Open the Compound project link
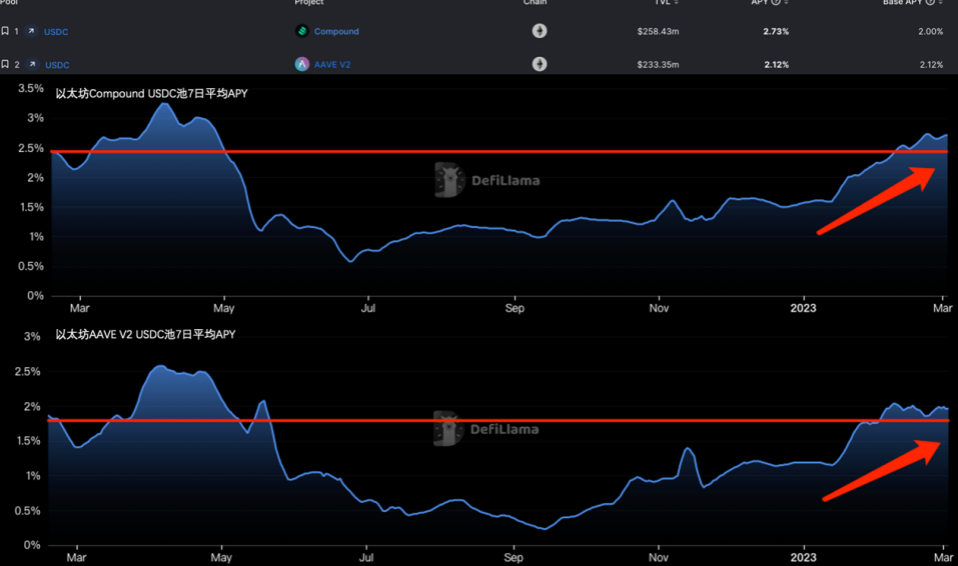The image size is (958, 566). pyautogui.click(x=337, y=31)
